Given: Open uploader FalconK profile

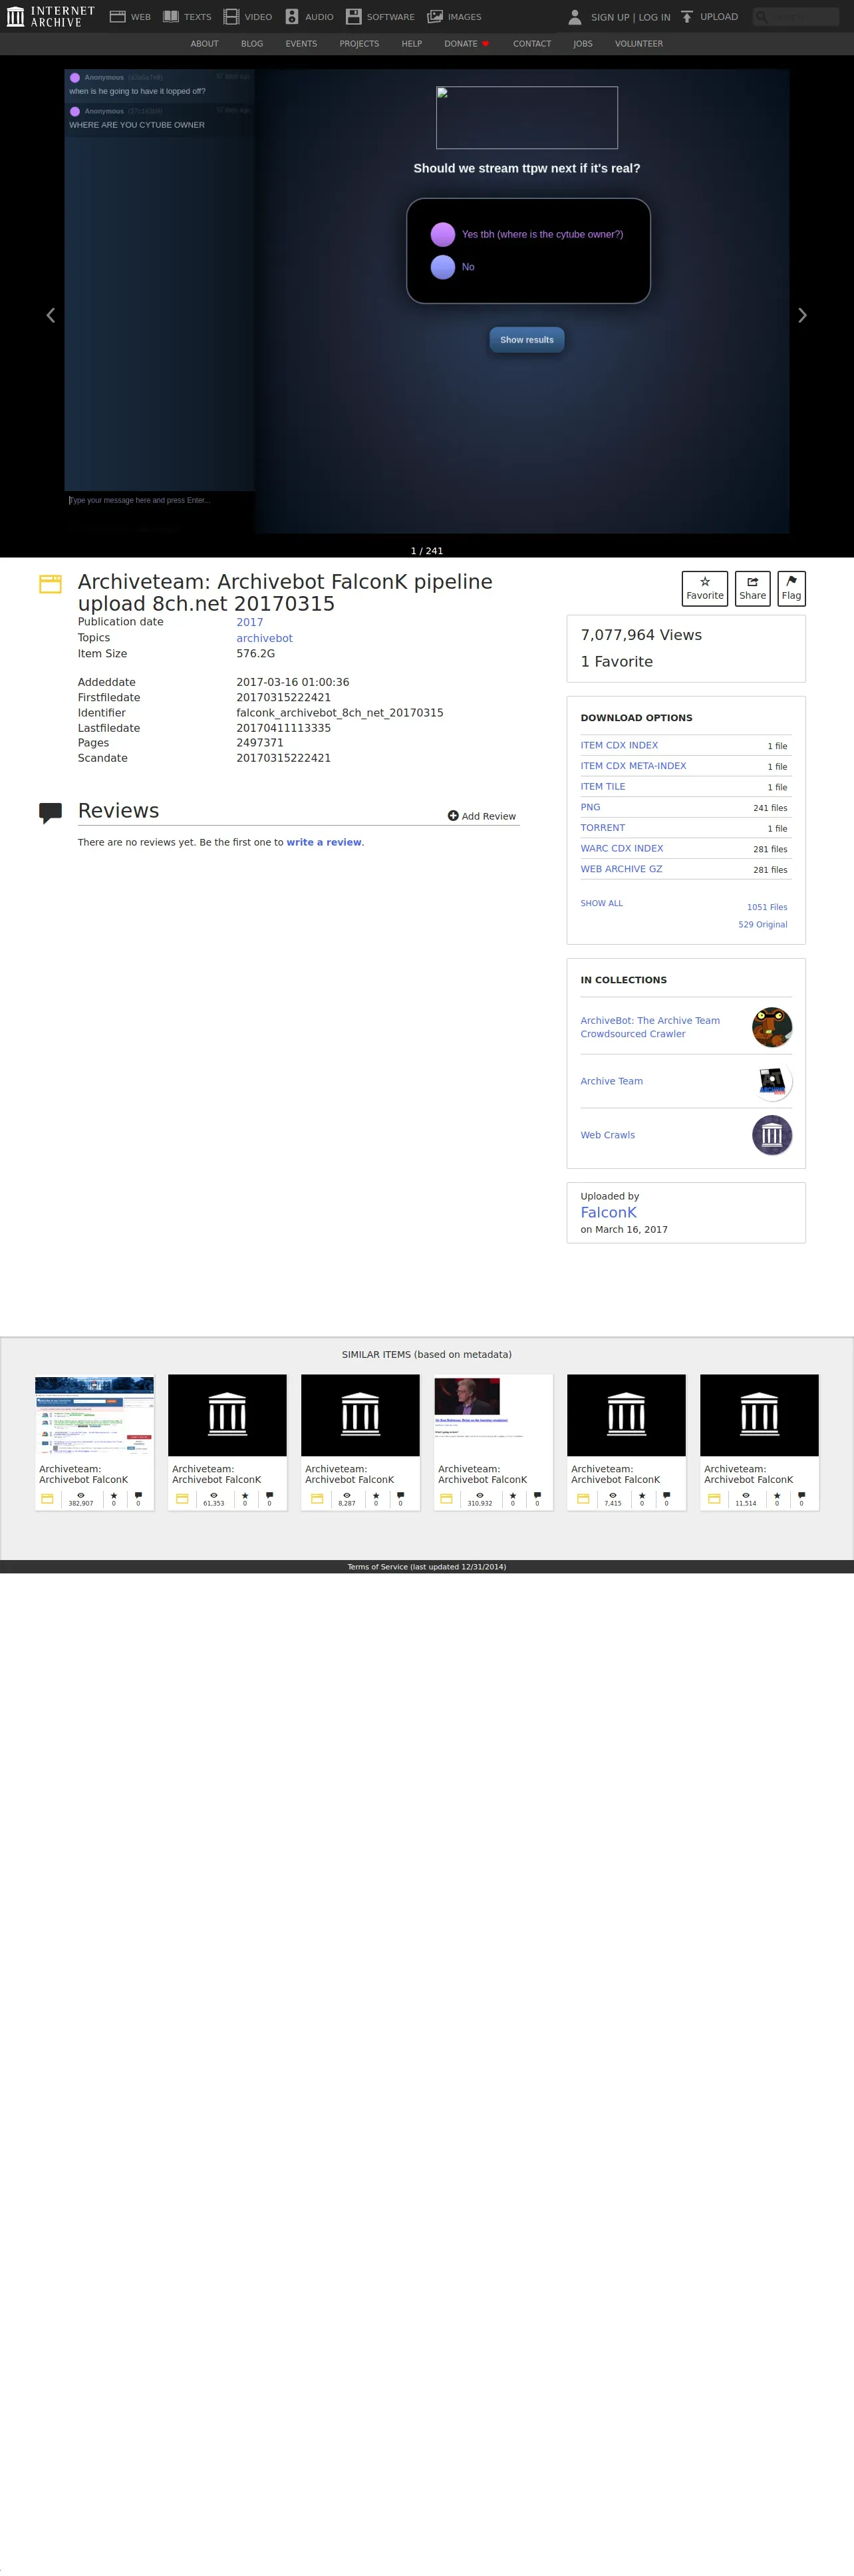Looking at the screenshot, I should coord(608,1212).
